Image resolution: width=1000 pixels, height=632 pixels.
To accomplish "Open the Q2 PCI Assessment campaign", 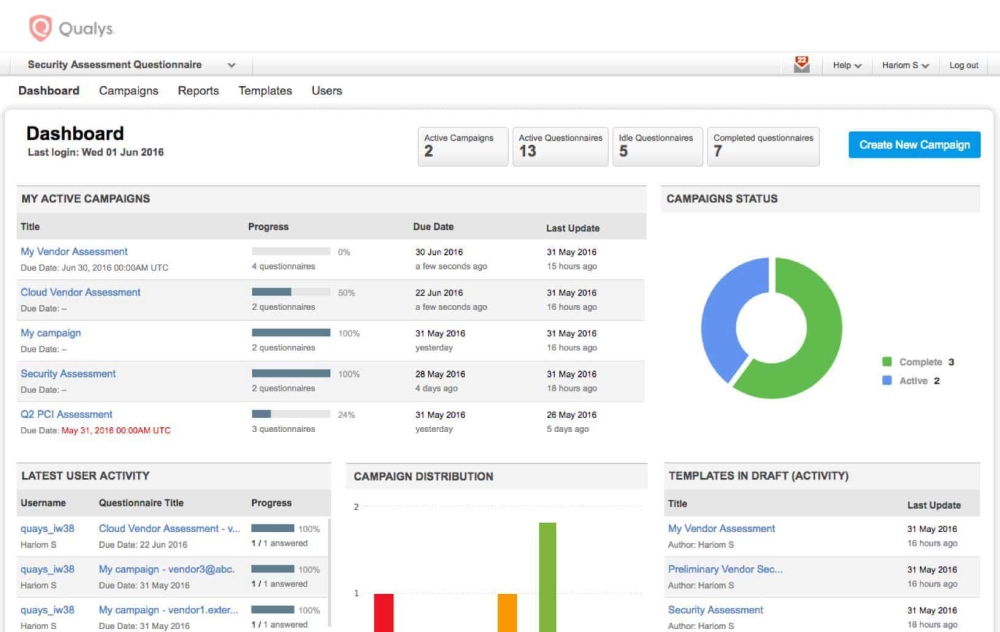I will [66, 415].
